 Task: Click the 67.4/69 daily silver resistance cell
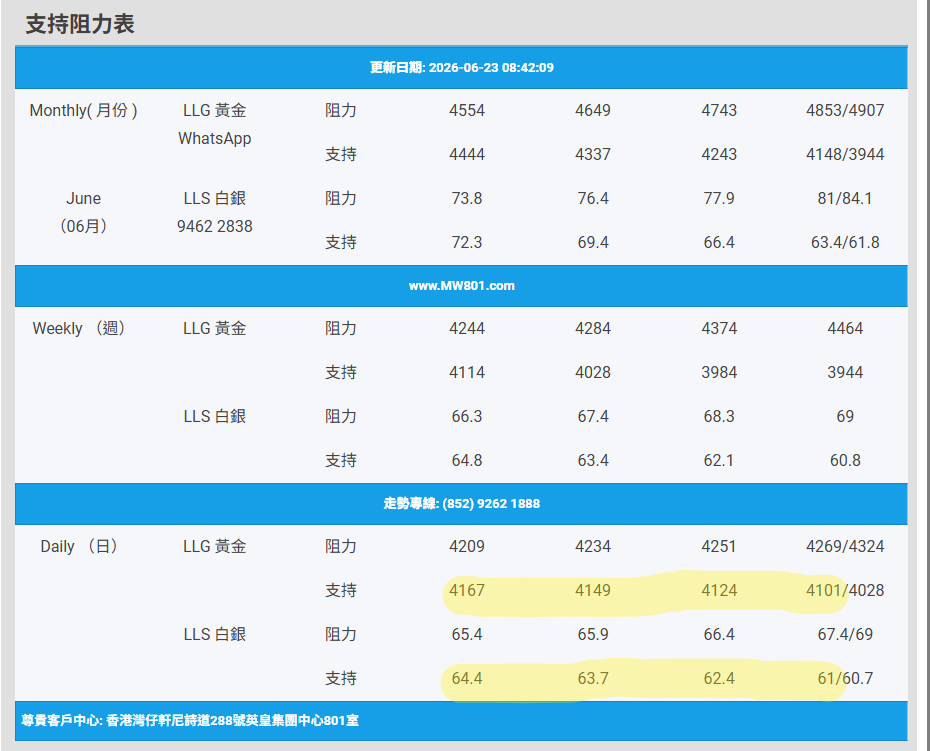[x=845, y=634]
